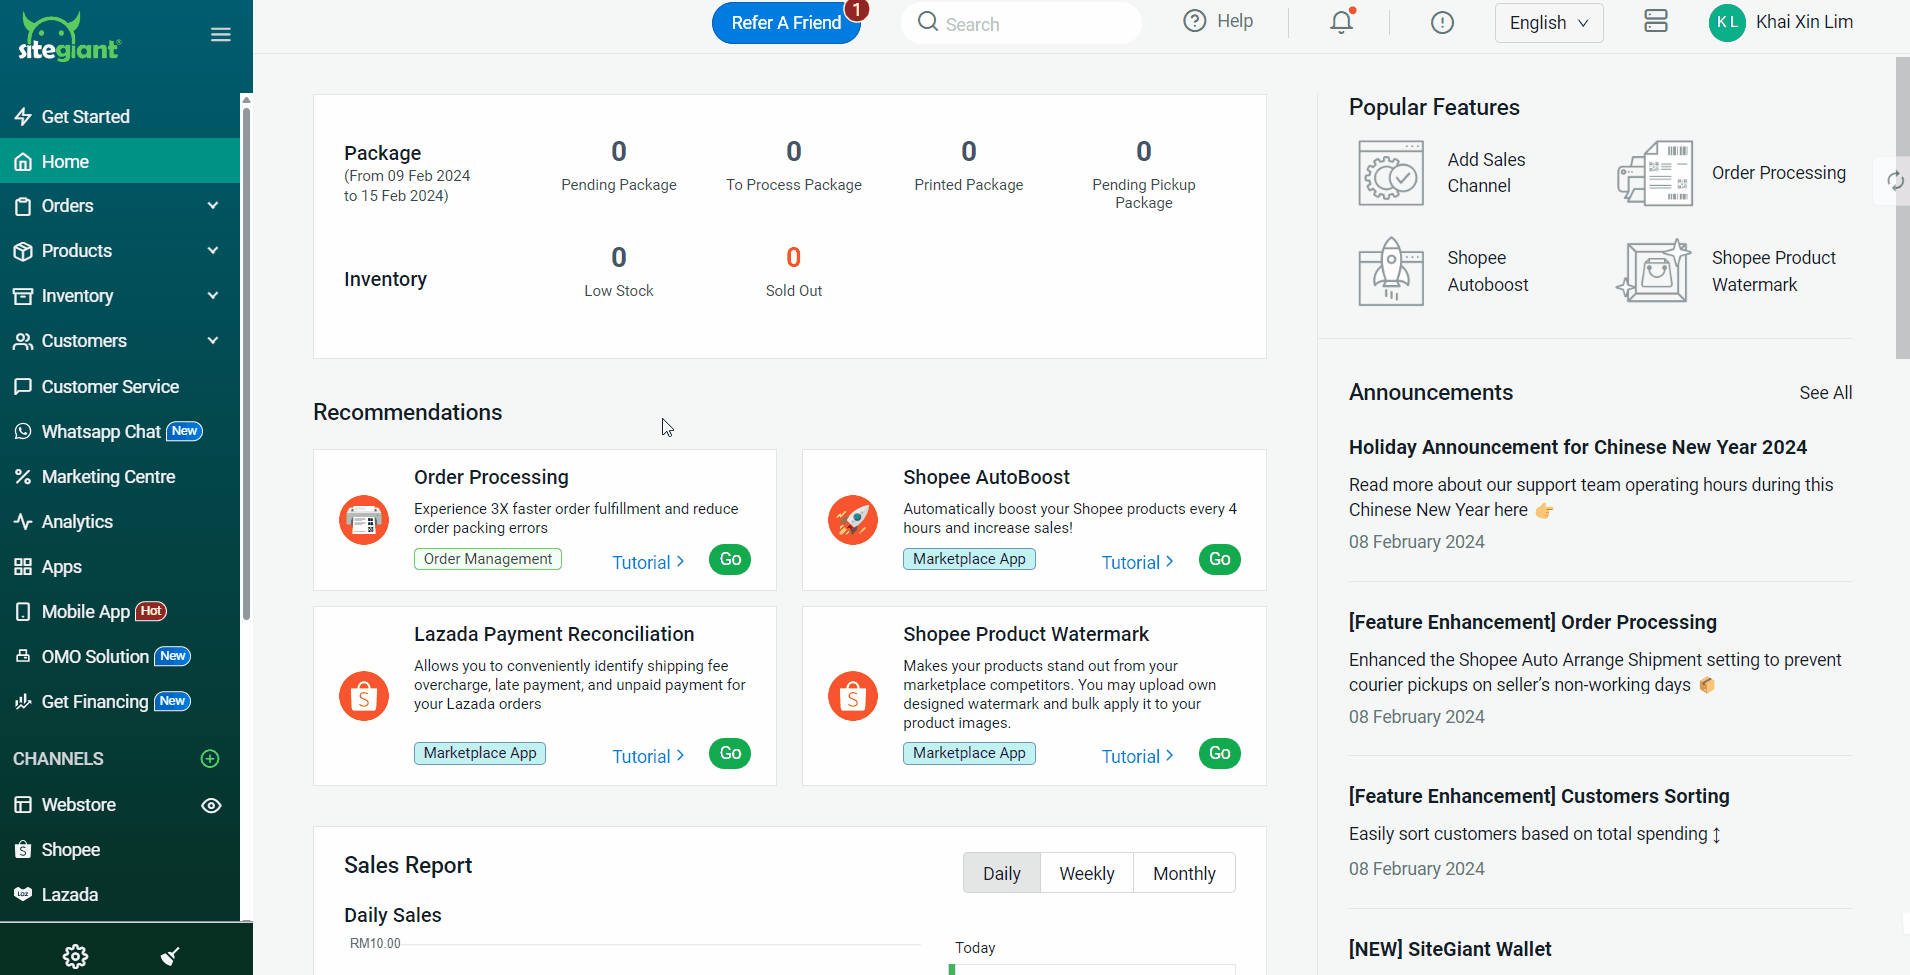The height and width of the screenshot is (975, 1910).
Task: Open settings gear icon at sidebar bottom
Action: pyautogui.click(x=75, y=956)
